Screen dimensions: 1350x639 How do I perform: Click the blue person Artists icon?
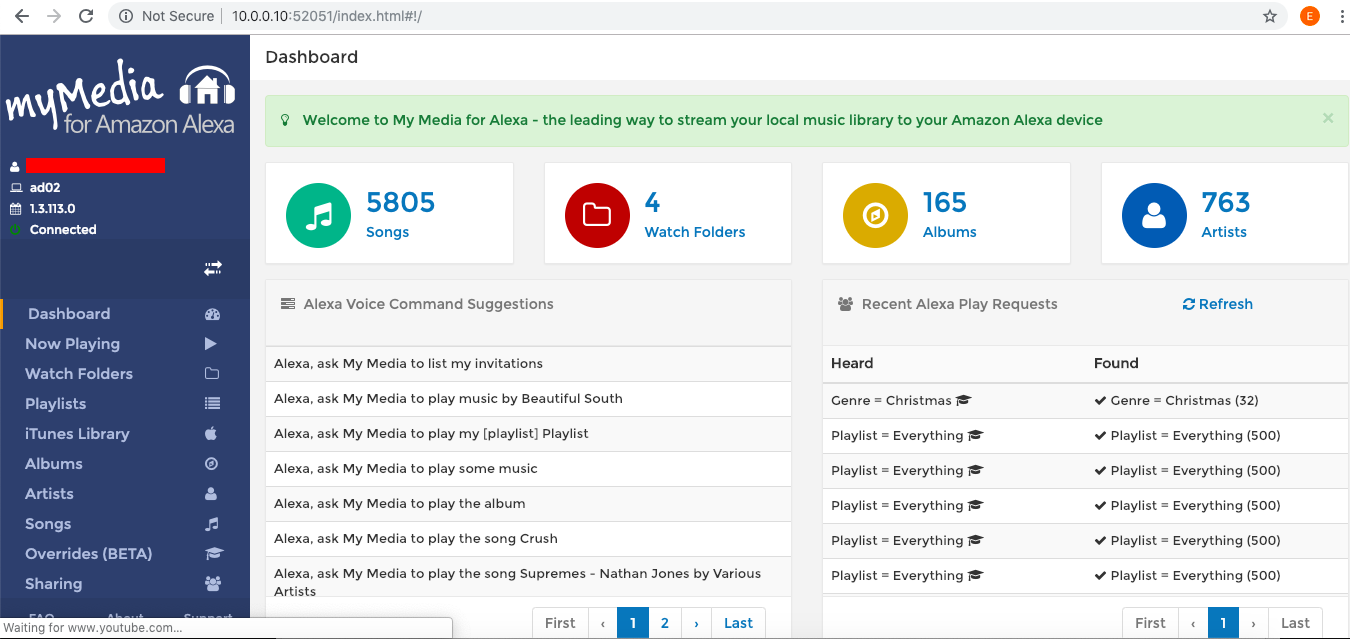coord(1154,215)
